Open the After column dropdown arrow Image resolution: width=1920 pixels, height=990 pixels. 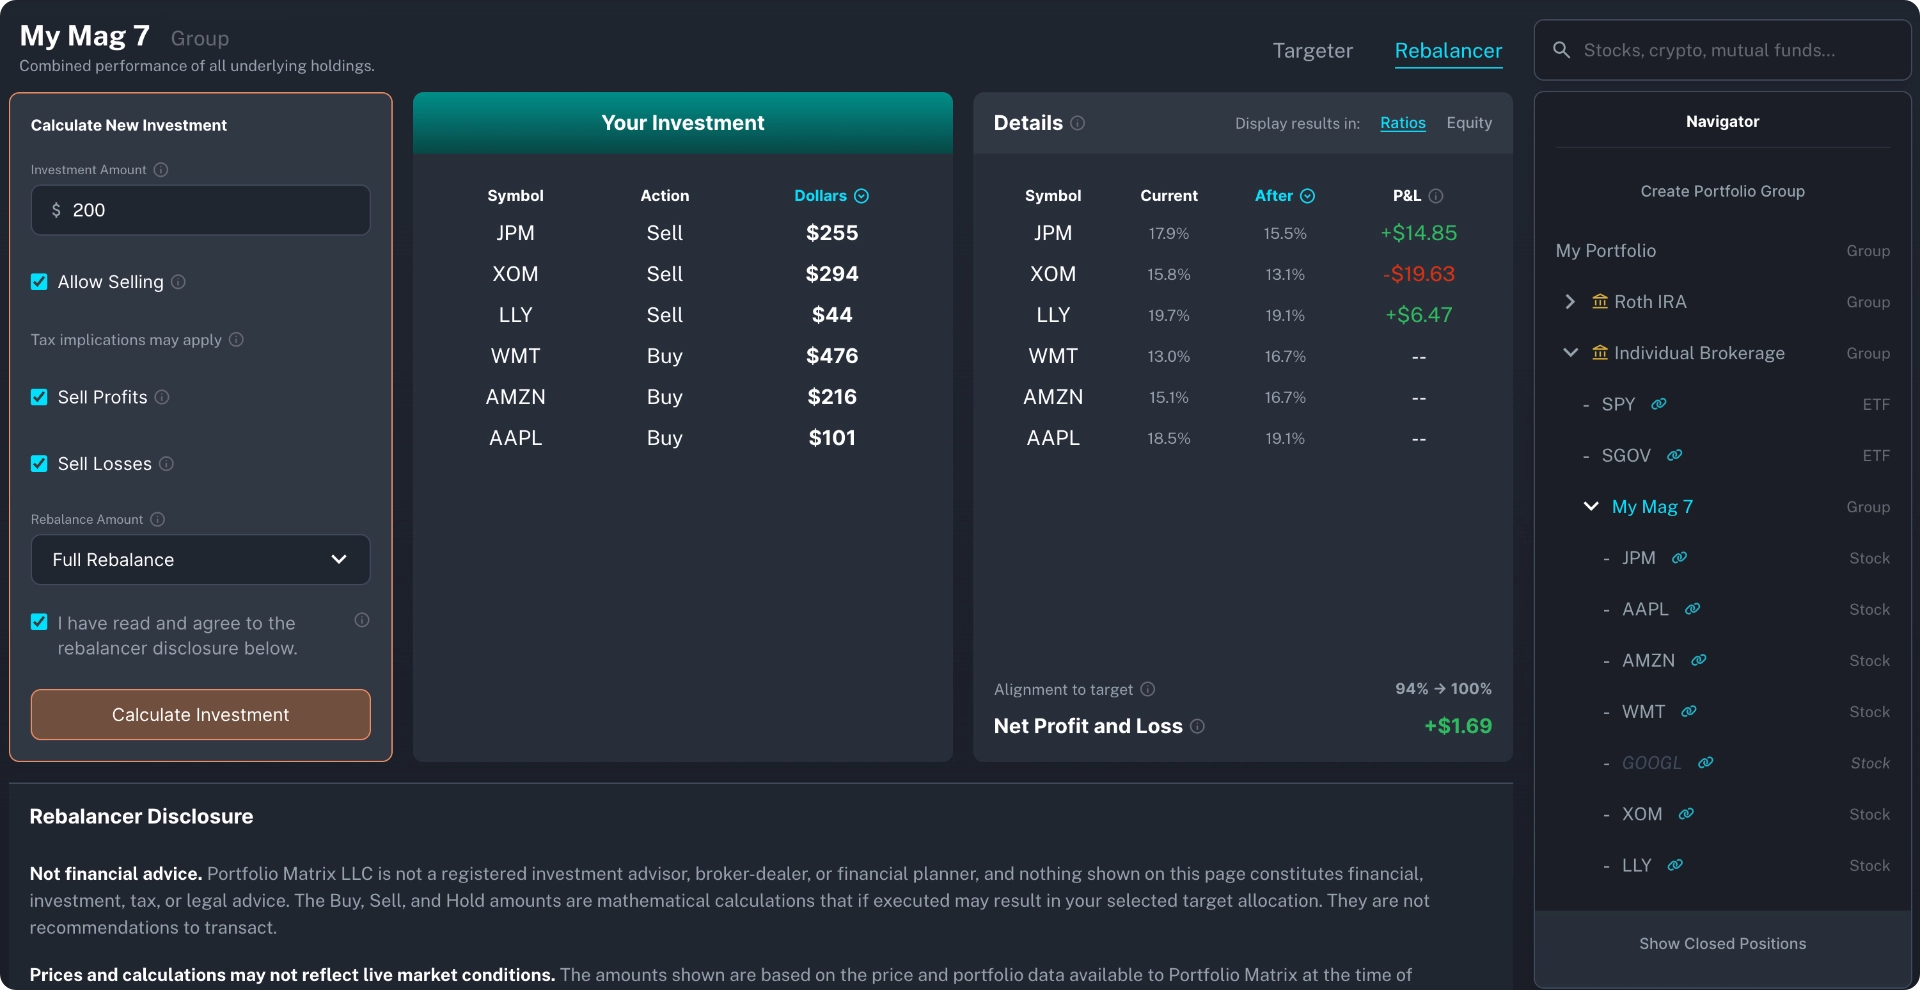(x=1307, y=196)
